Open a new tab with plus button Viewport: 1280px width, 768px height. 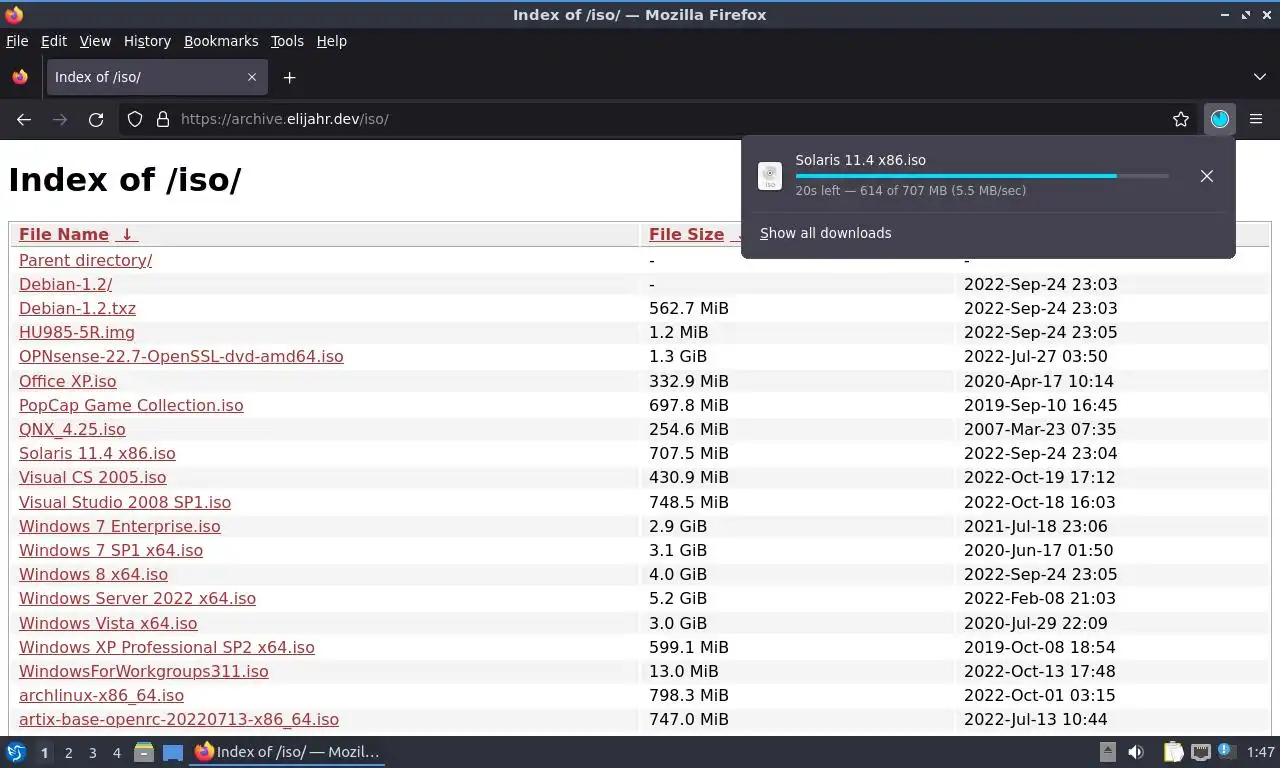click(x=289, y=77)
